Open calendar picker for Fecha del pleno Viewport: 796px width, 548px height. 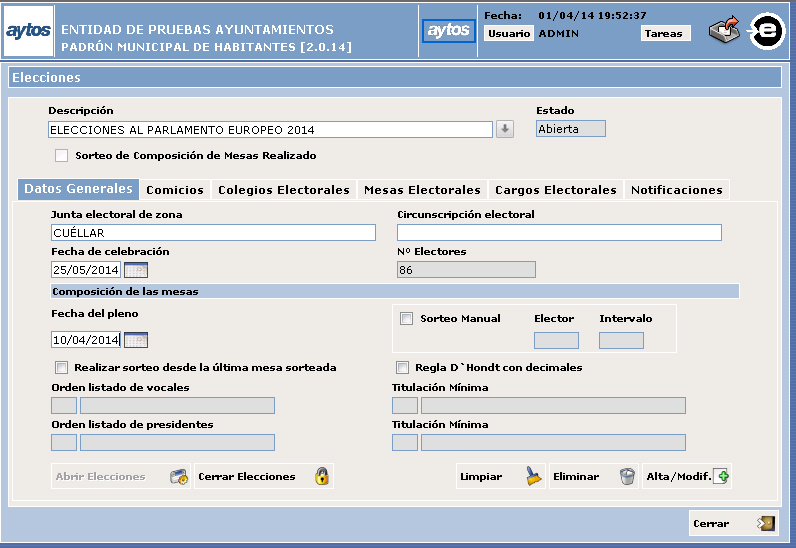[135, 340]
